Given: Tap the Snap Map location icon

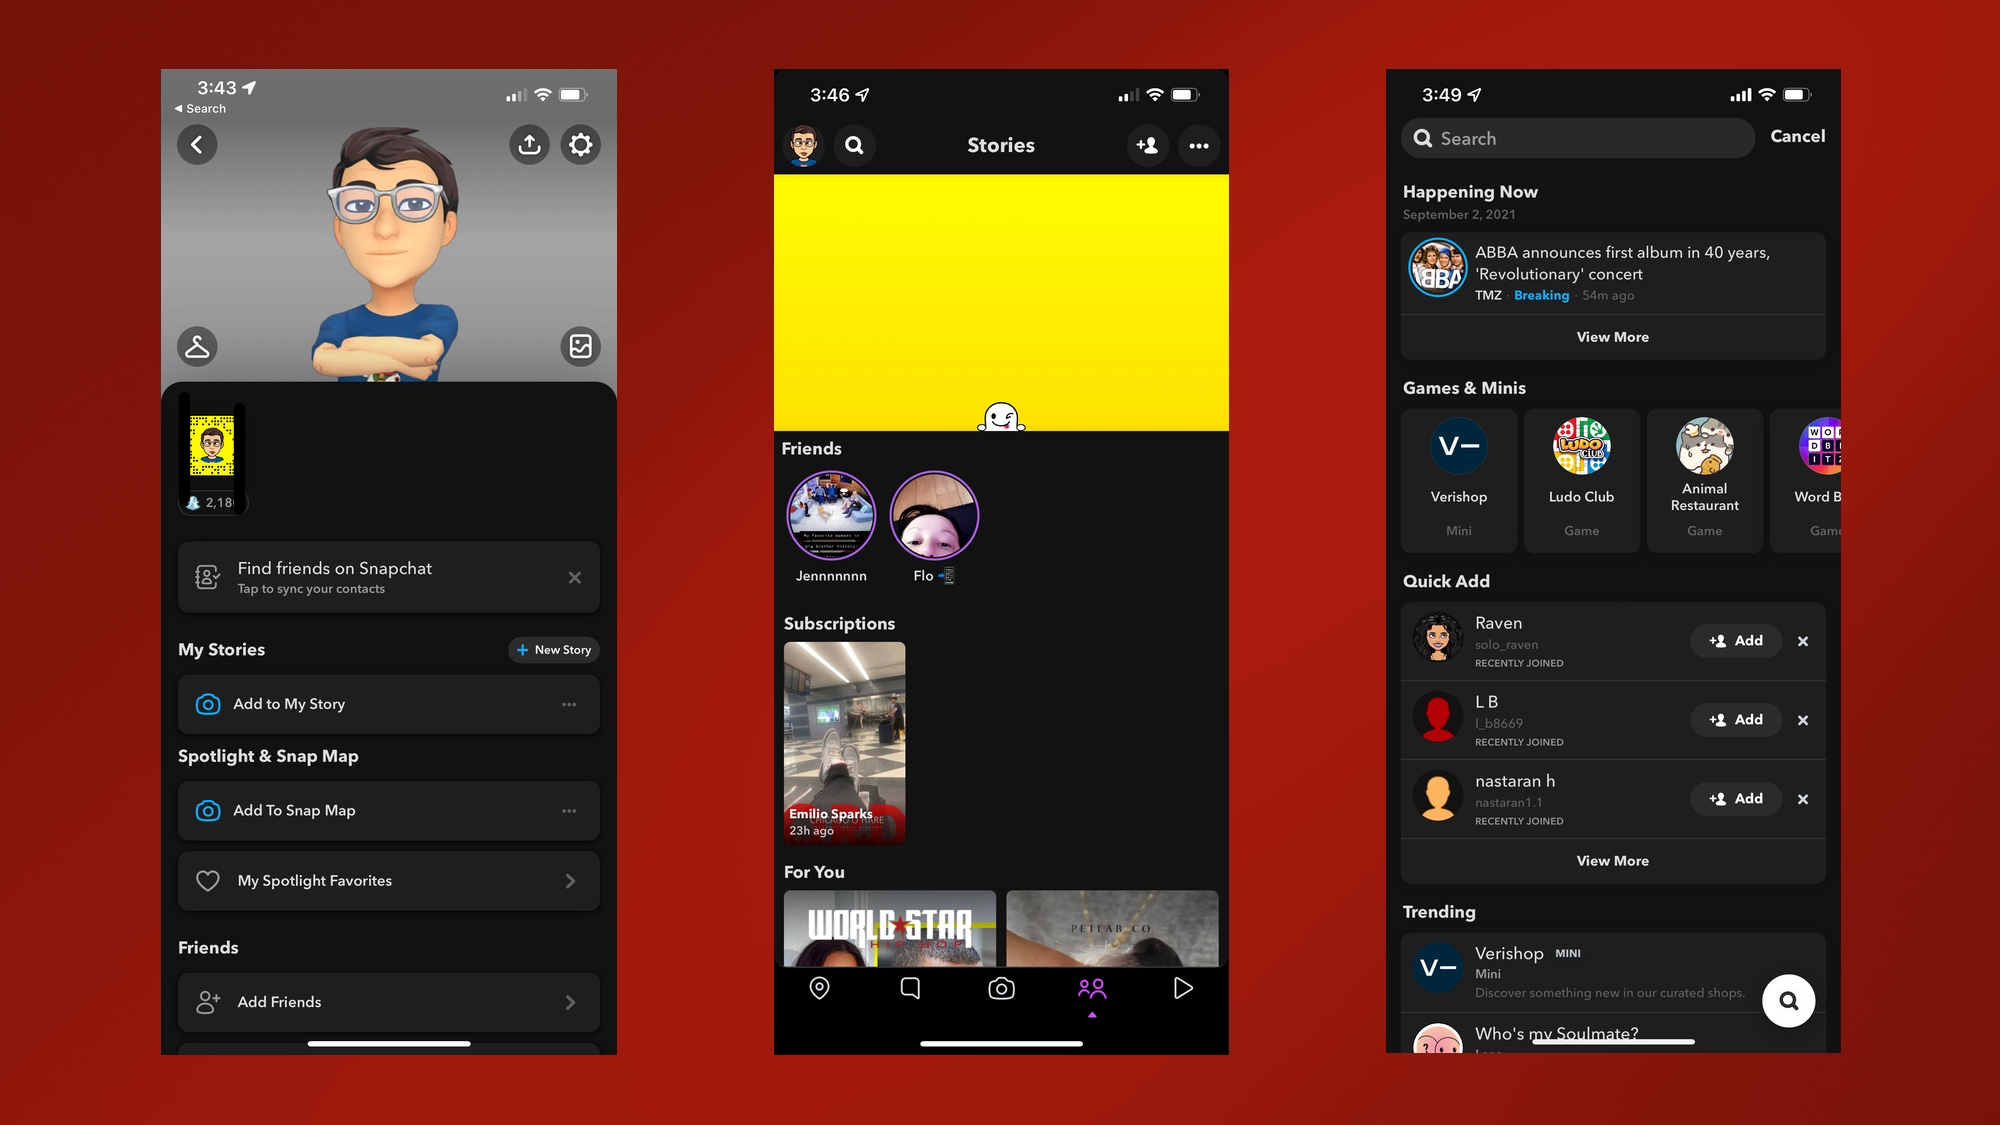Looking at the screenshot, I should pyautogui.click(x=819, y=988).
